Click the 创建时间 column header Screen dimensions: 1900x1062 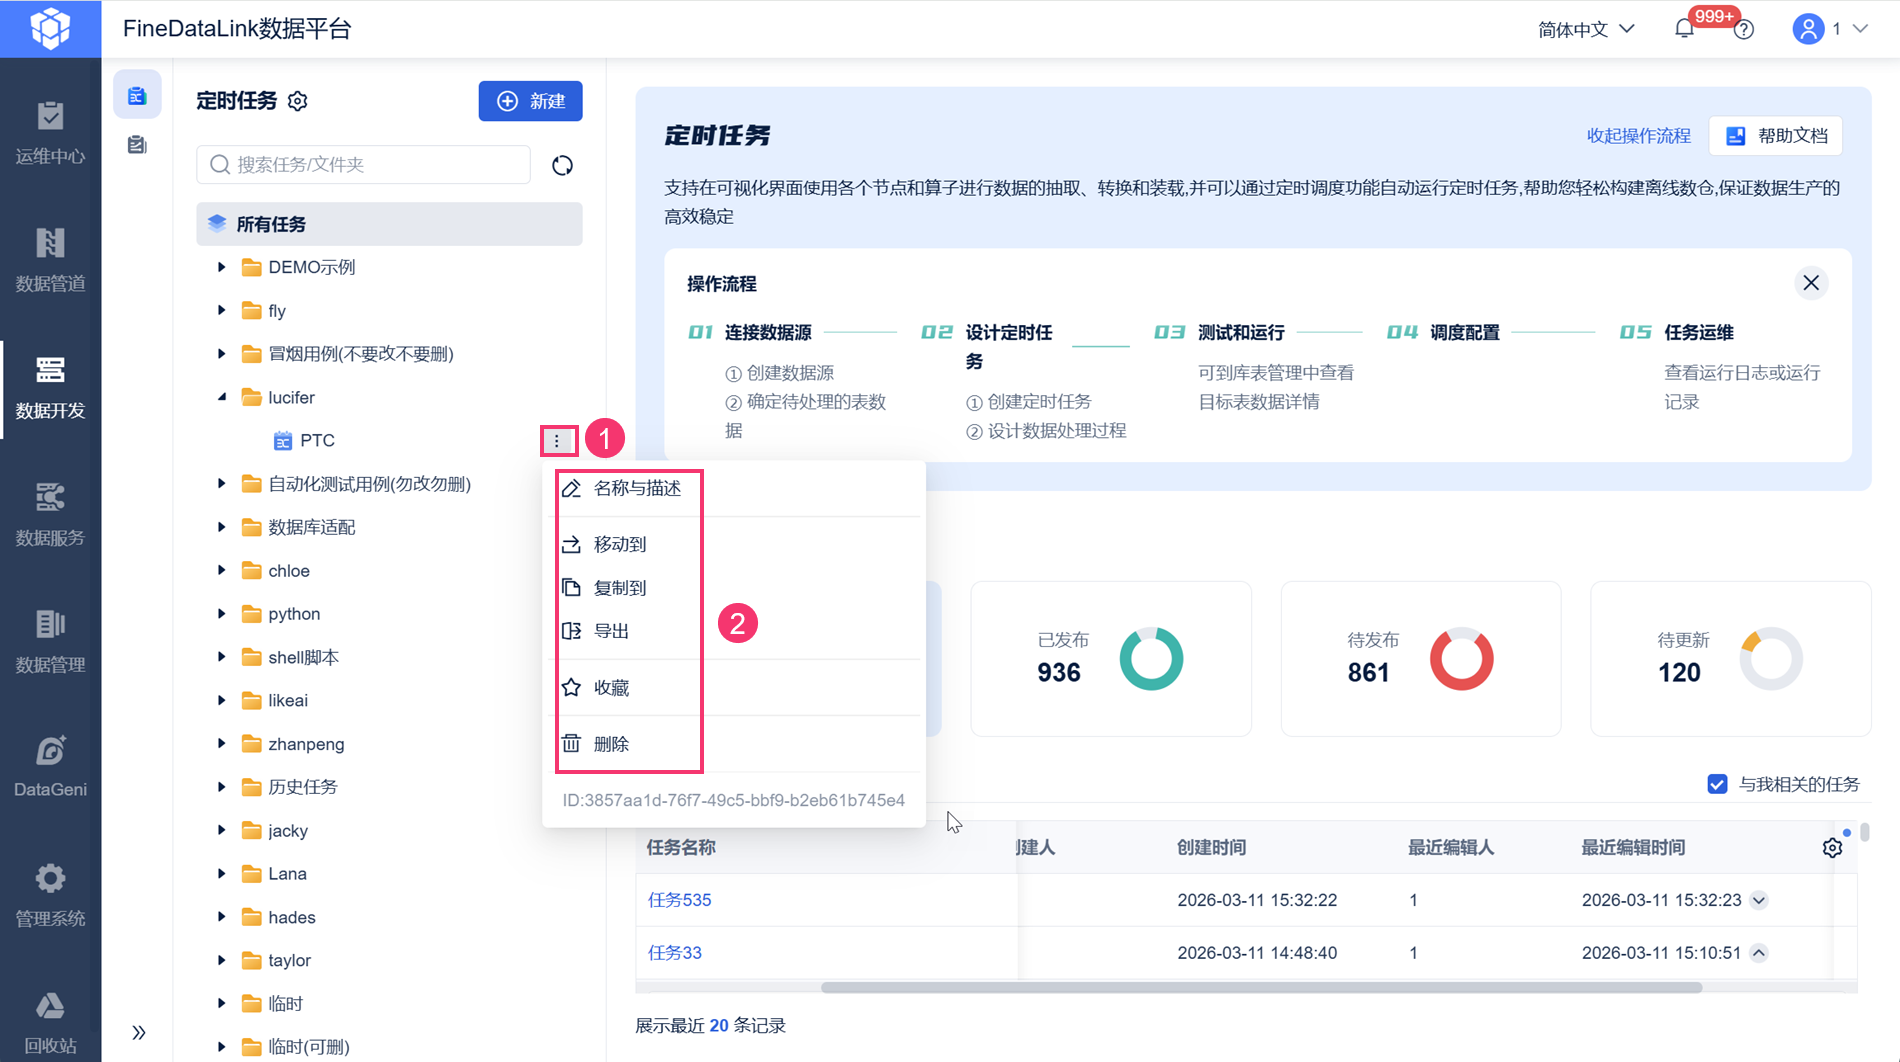1211,848
